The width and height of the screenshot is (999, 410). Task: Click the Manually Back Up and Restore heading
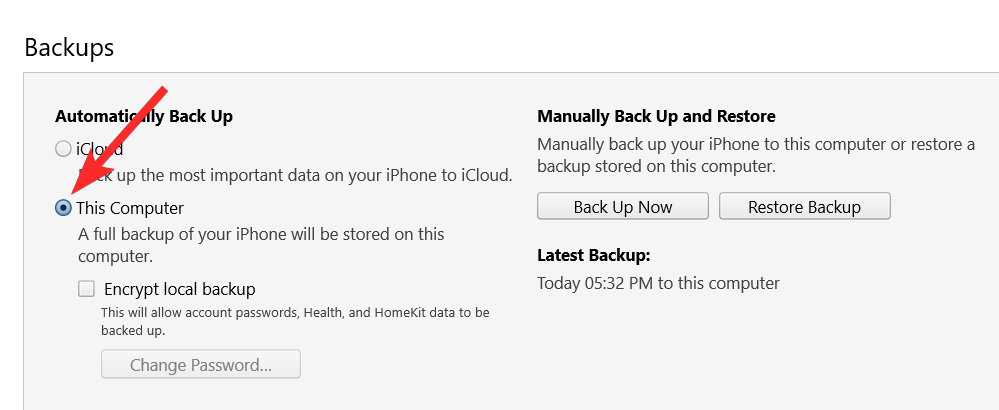(656, 116)
